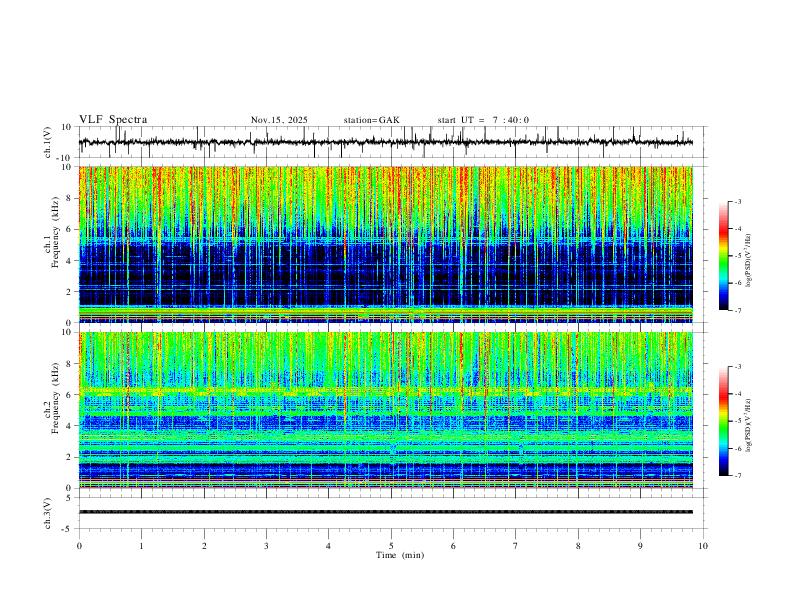792x612 pixels.
Task: Click the "VLF Spectra" plot title
Action: click(x=113, y=120)
